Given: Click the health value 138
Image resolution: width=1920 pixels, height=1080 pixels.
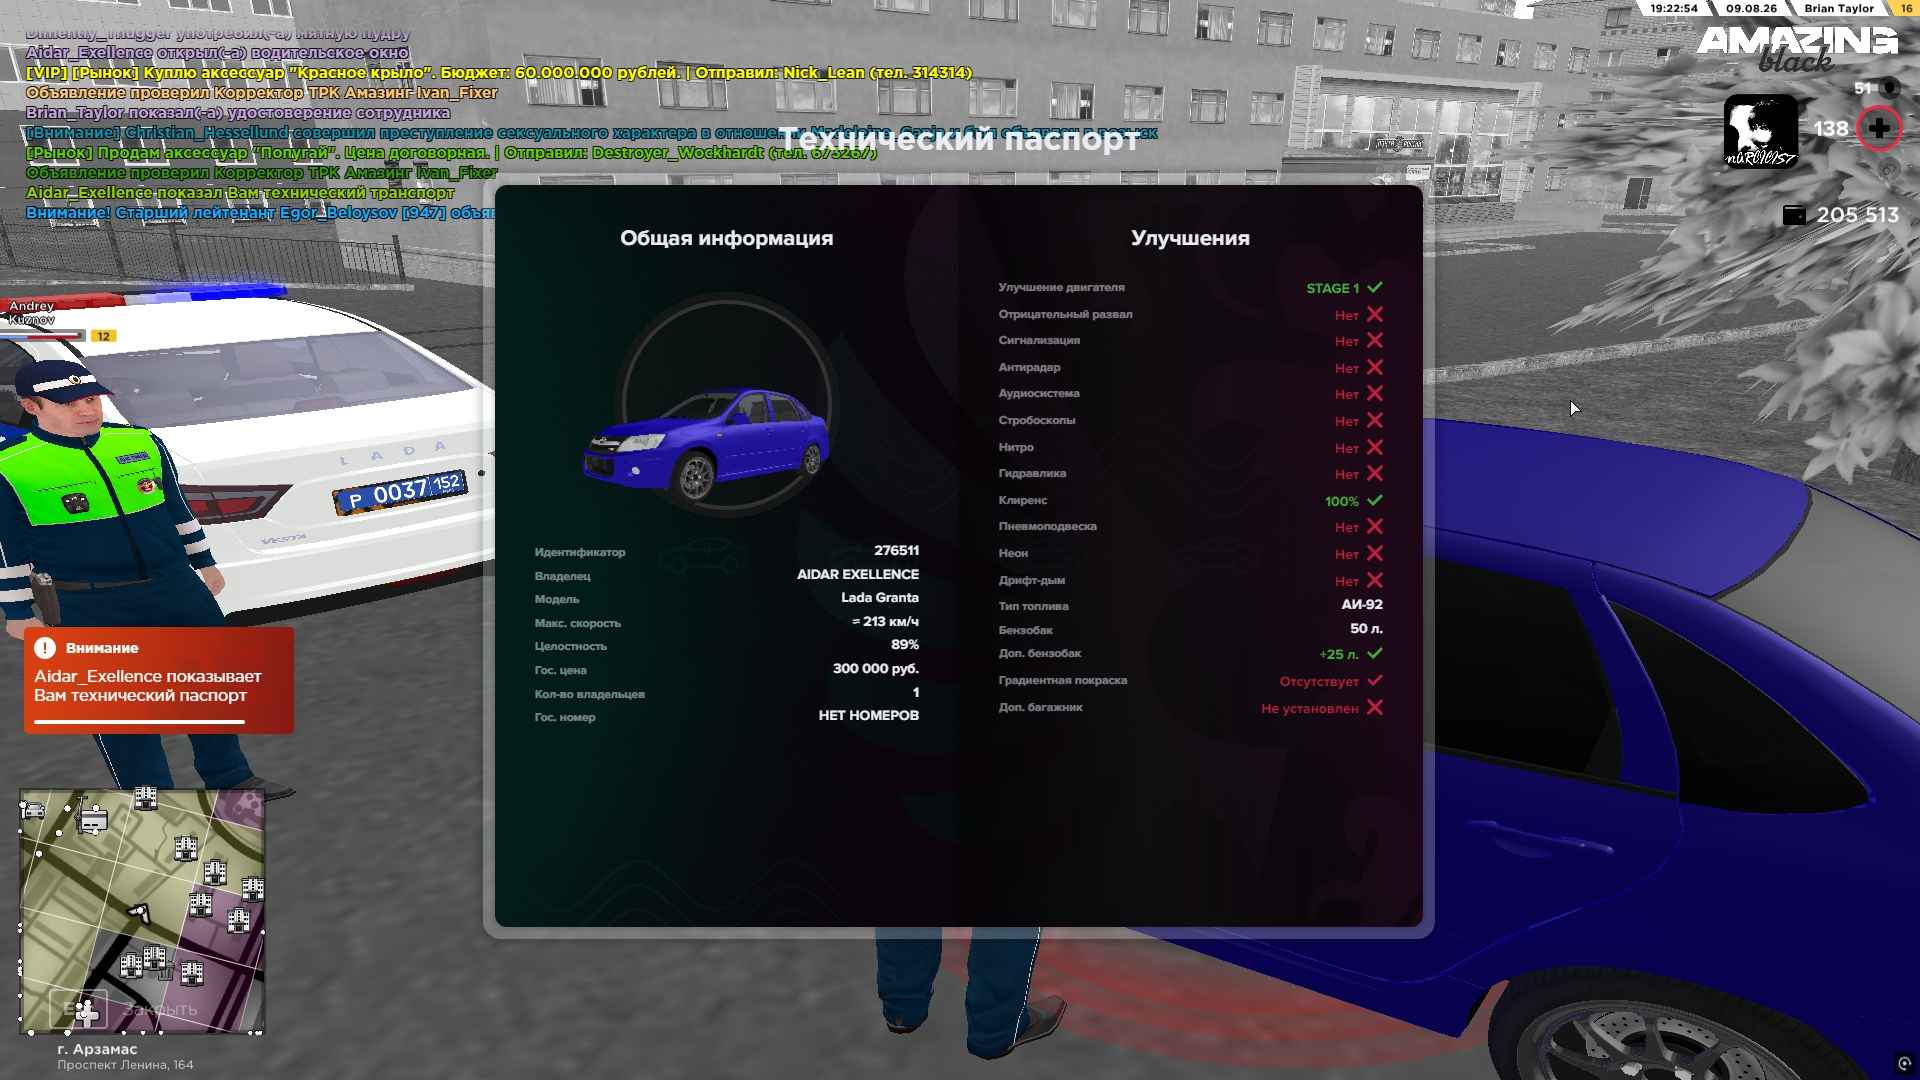Looking at the screenshot, I should [1831, 129].
